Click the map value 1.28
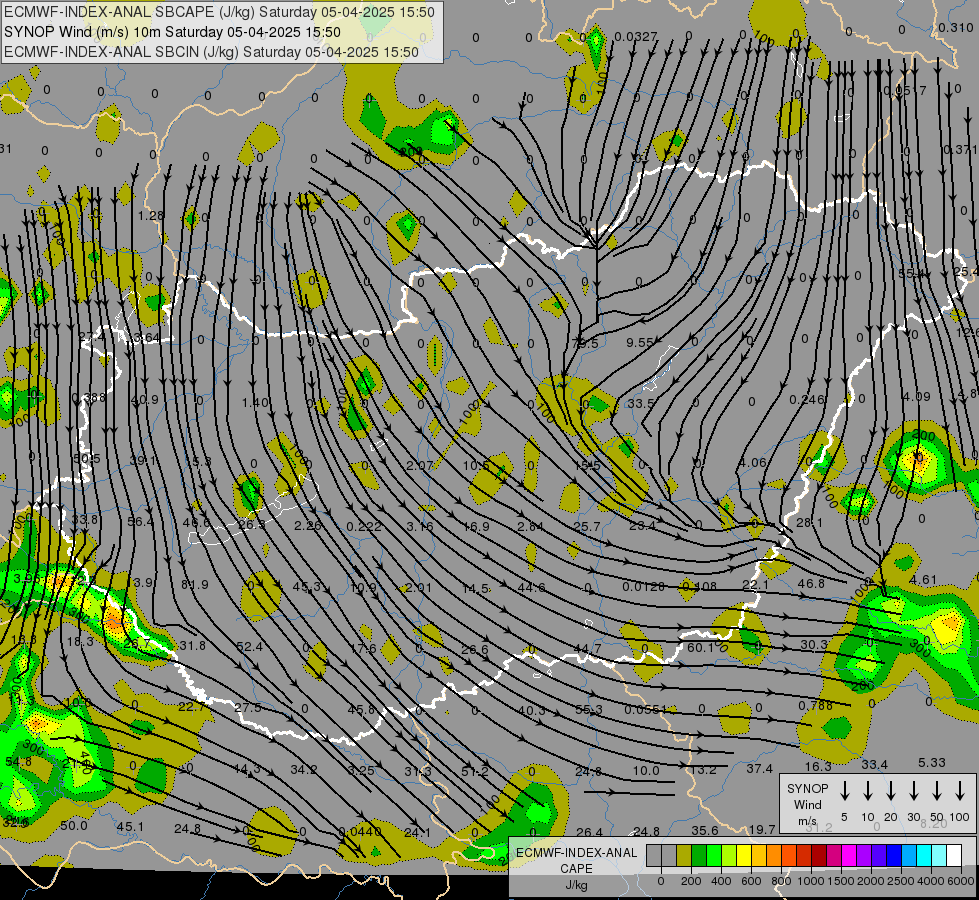Screen dimensions: 979x900 [151, 215]
